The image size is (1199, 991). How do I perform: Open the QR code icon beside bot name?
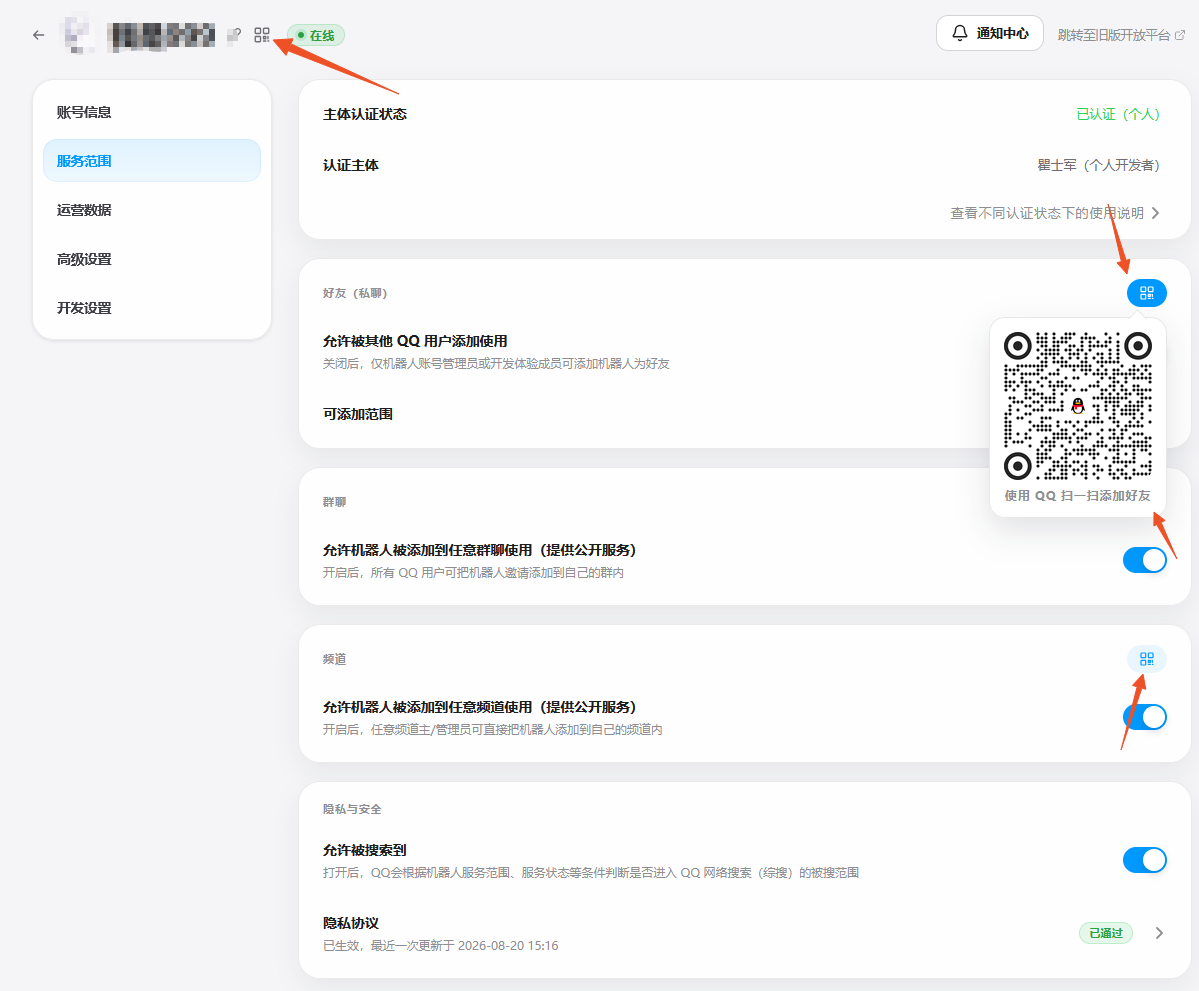[x=262, y=35]
